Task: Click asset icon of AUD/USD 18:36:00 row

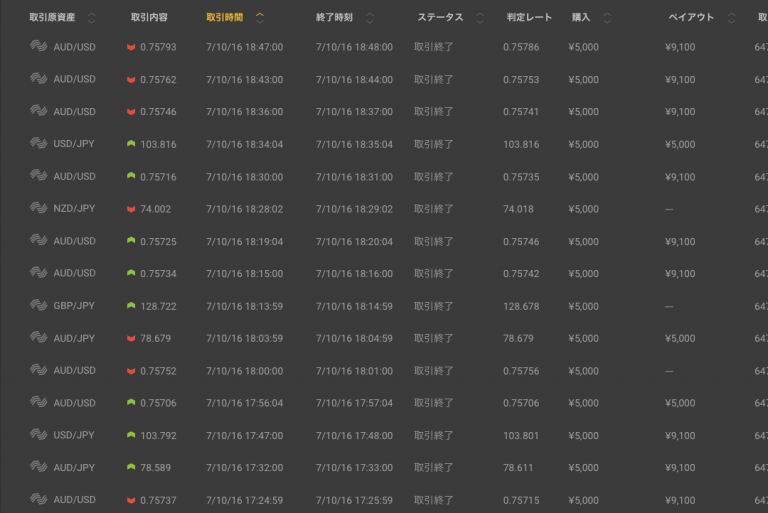Action: pyautogui.click(x=39, y=111)
